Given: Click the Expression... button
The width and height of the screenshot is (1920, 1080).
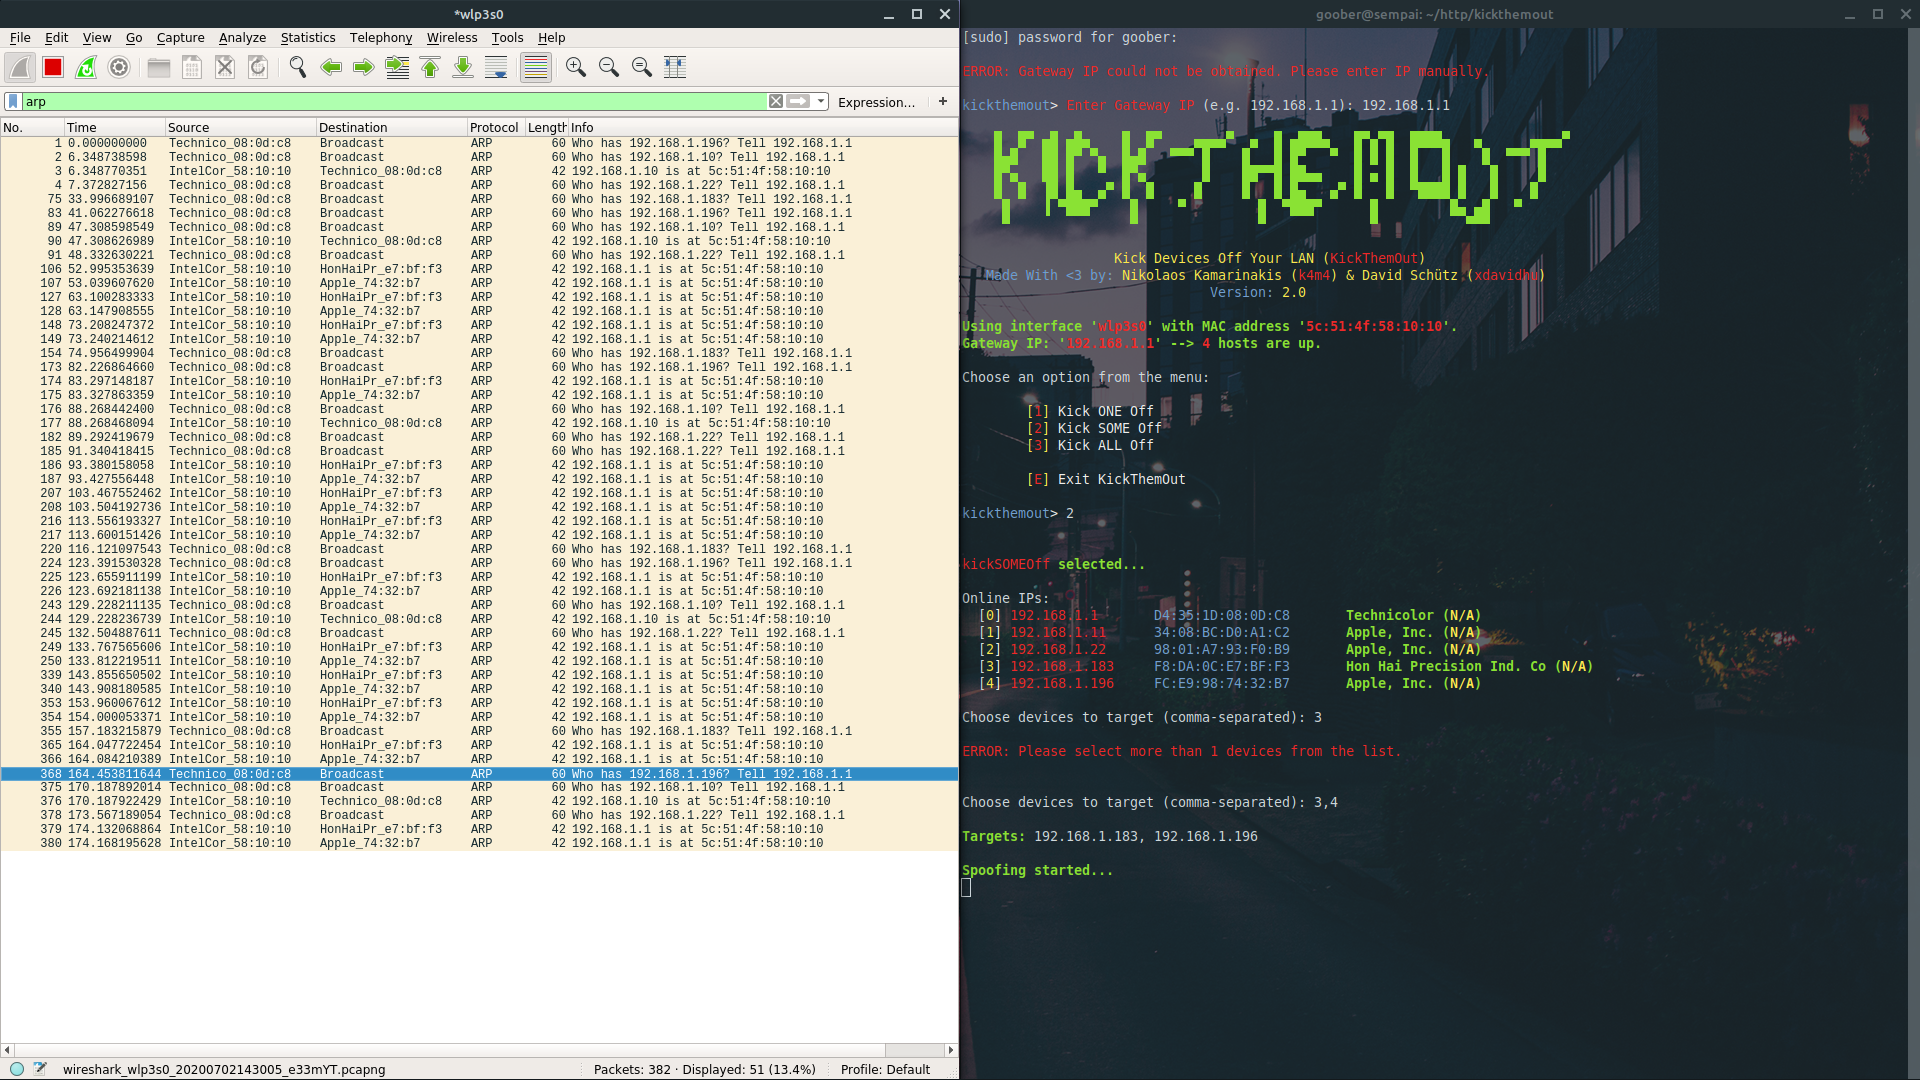Looking at the screenshot, I should tap(876, 102).
